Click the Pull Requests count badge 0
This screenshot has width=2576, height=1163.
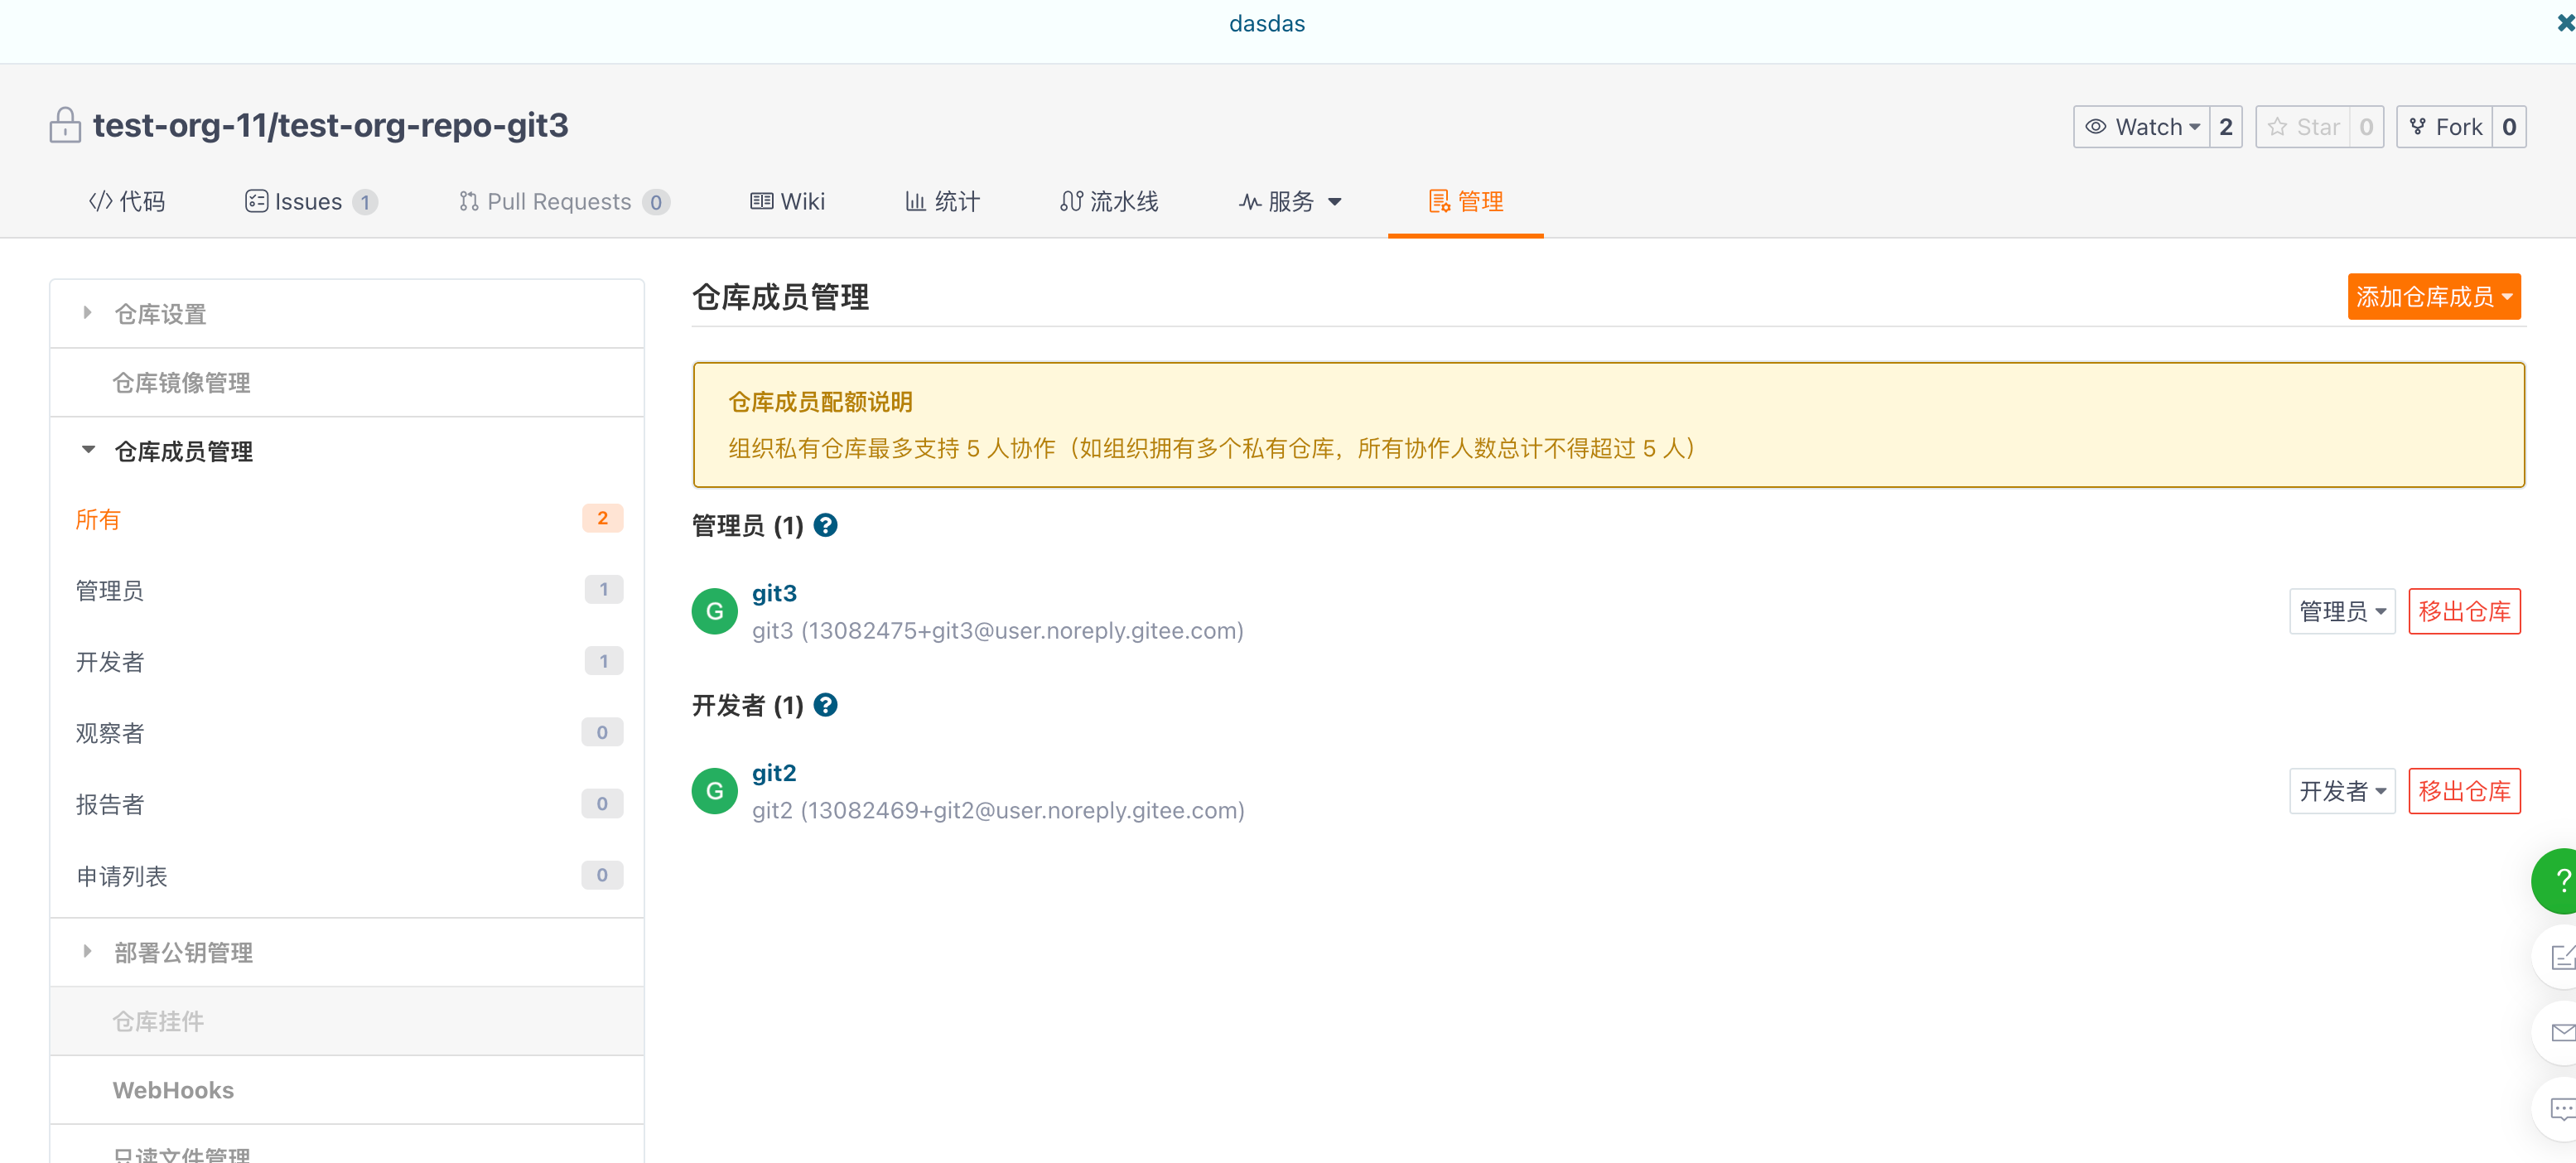[655, 202]
